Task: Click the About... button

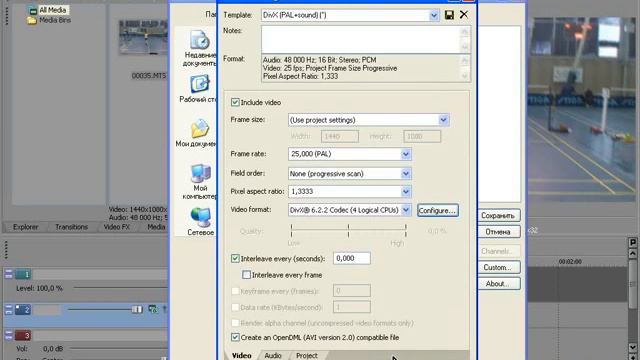Action: point(498,284)
